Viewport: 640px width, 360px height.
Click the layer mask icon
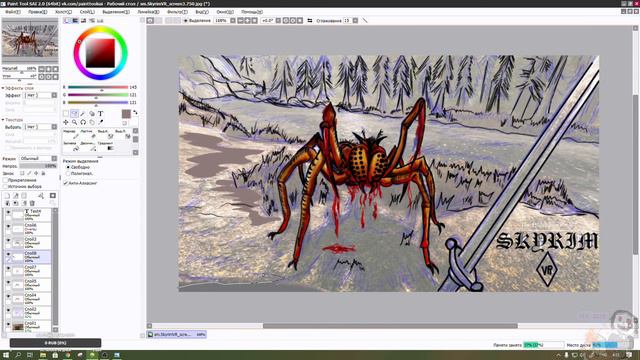[53, 196]
